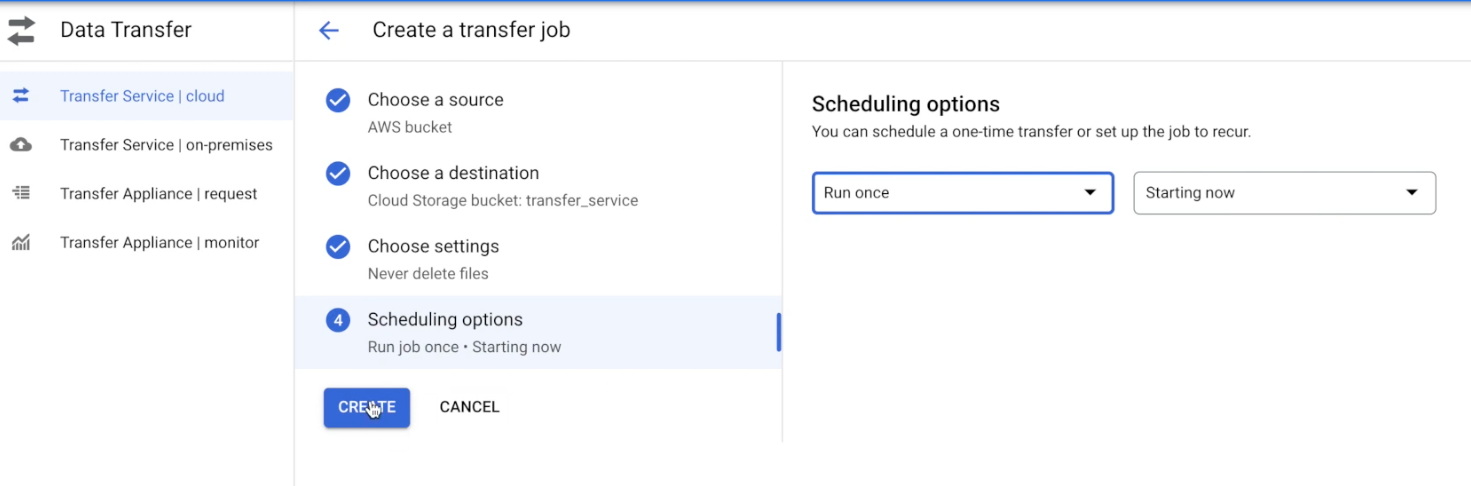This screenshot has width=1471, height=486.
Task: Click the cloud upload icon for on-premises
Action: pyautogui.click(x=21, y=145)
